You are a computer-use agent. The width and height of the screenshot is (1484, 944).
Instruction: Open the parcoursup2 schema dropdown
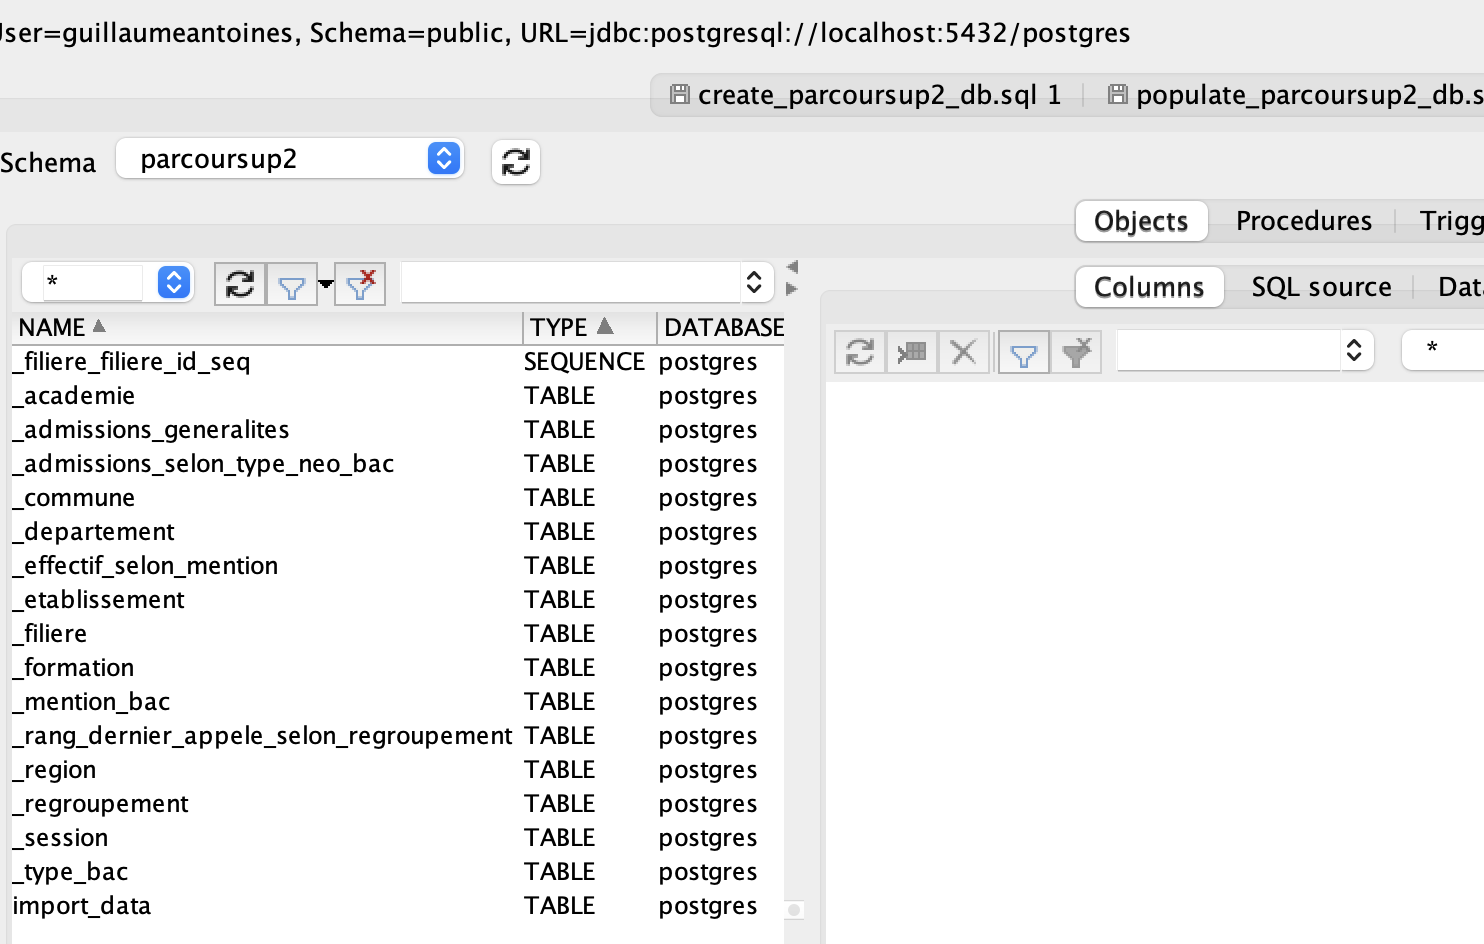coord(290,159)
